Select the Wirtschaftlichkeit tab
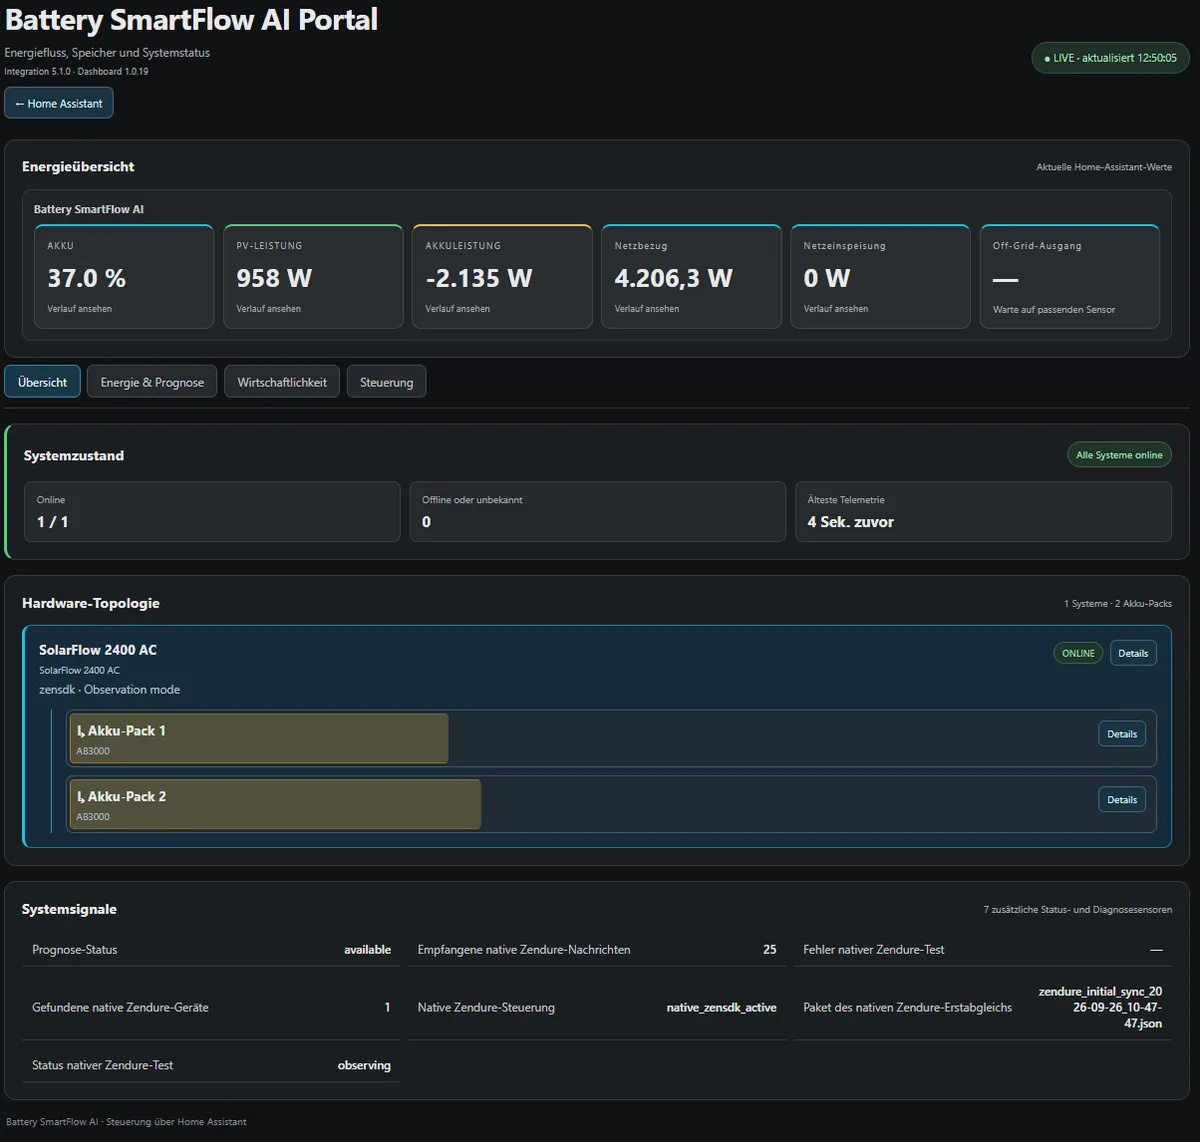The width and height of the screenshot is (1200, 1142). pyautogui.click(x=282, y=382)
